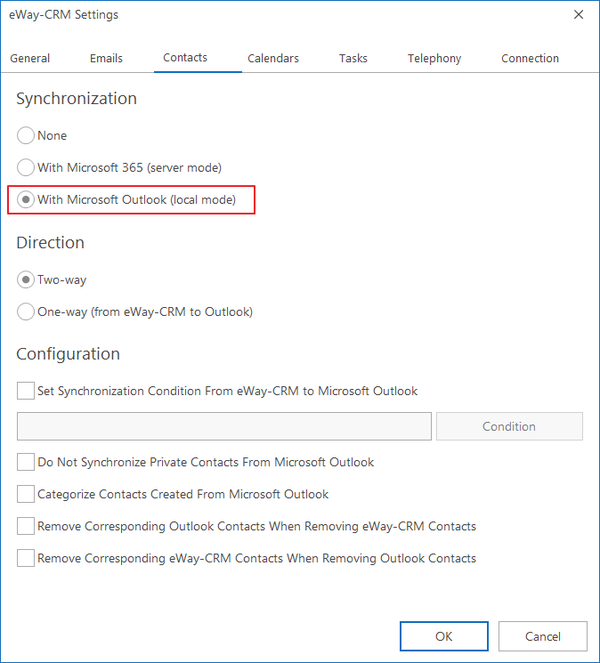This screenshot has height=663, width=600.
Task: Select the Contacts tab
Action: pyautogui.click(x=185, y=58)
